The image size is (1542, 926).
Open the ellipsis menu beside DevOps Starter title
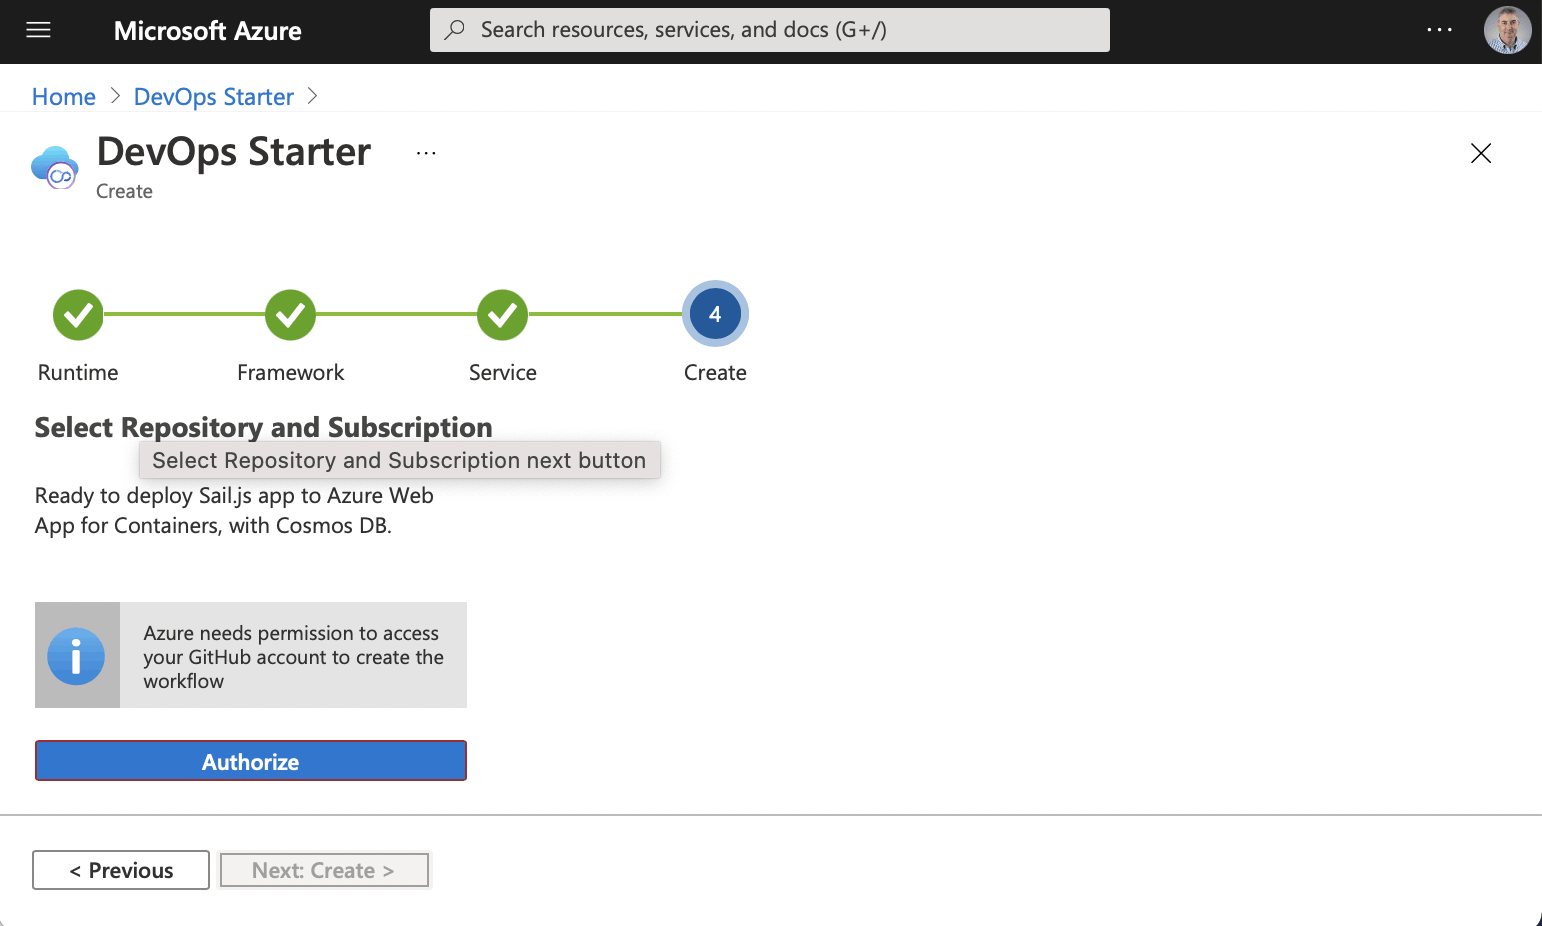point(426,153)
